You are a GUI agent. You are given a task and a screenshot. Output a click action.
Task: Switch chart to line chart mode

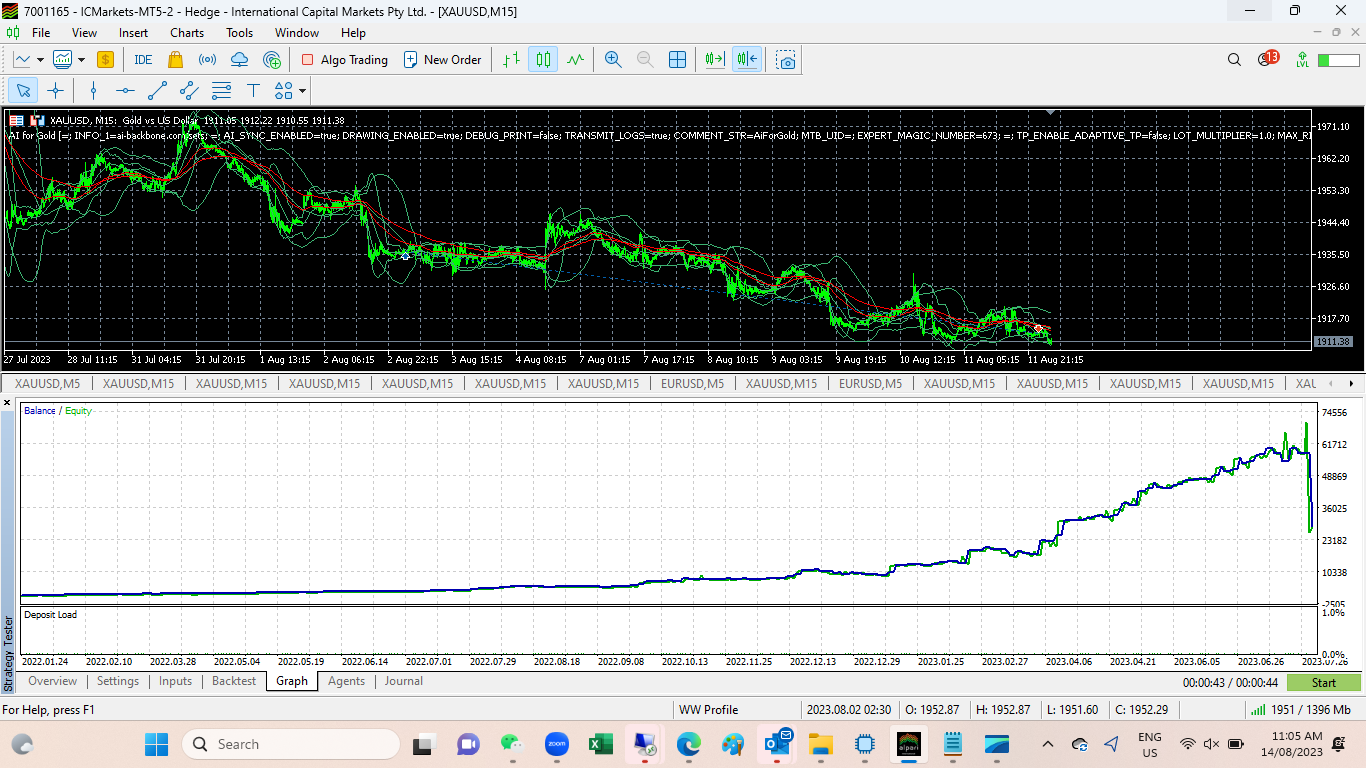(x=575, y=60)
